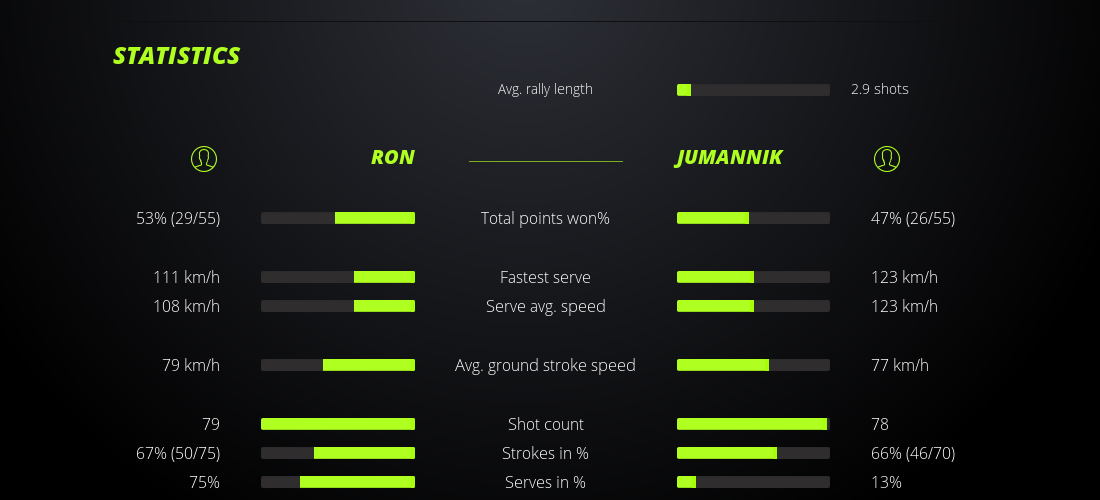Click Ron's strokes in % bar

pos(338,453)
